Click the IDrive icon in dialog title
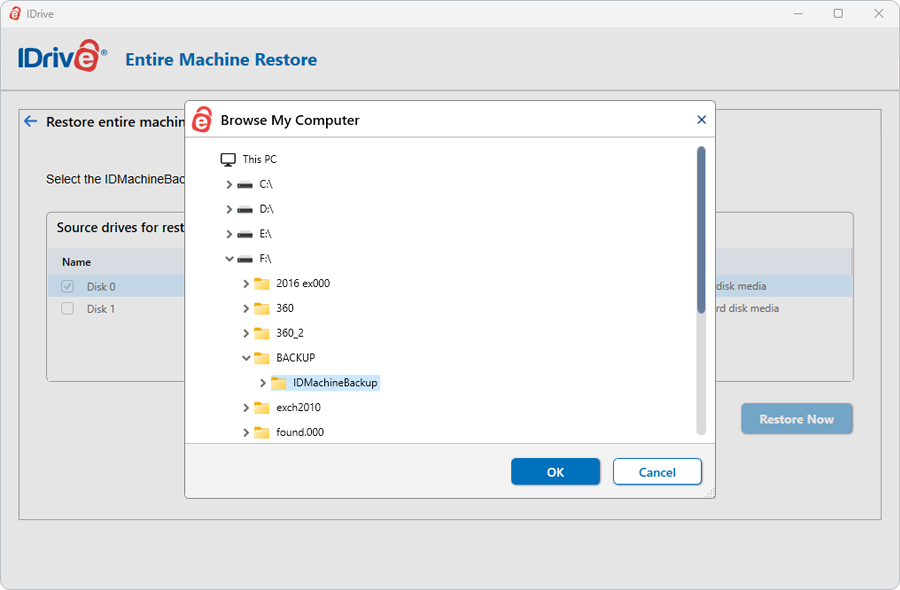The image size is (900, 590). [202, 119]
